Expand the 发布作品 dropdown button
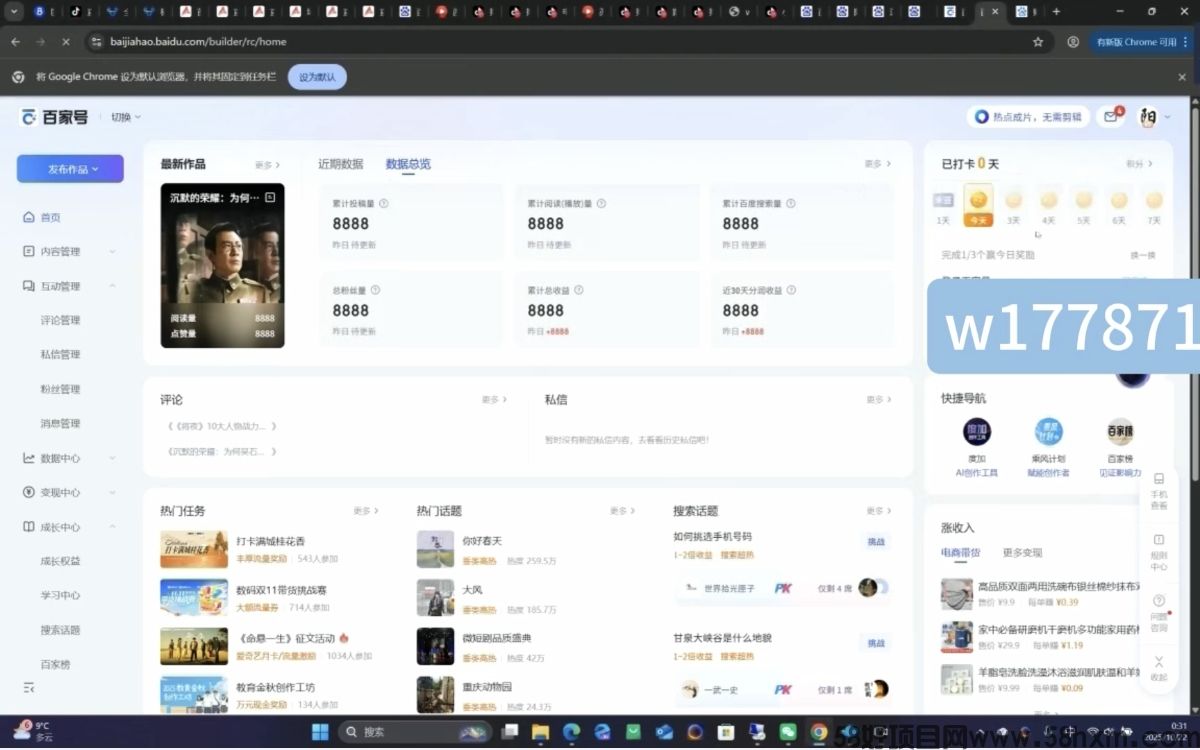Viewport: 1200px width, 750px height. pos(70,169)
